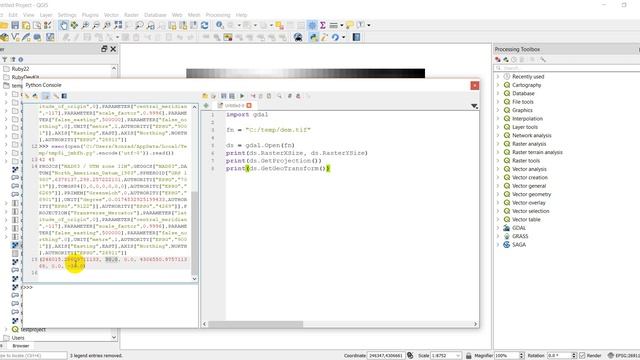
Task: Close the Python Console window
Action: (475, 85)
